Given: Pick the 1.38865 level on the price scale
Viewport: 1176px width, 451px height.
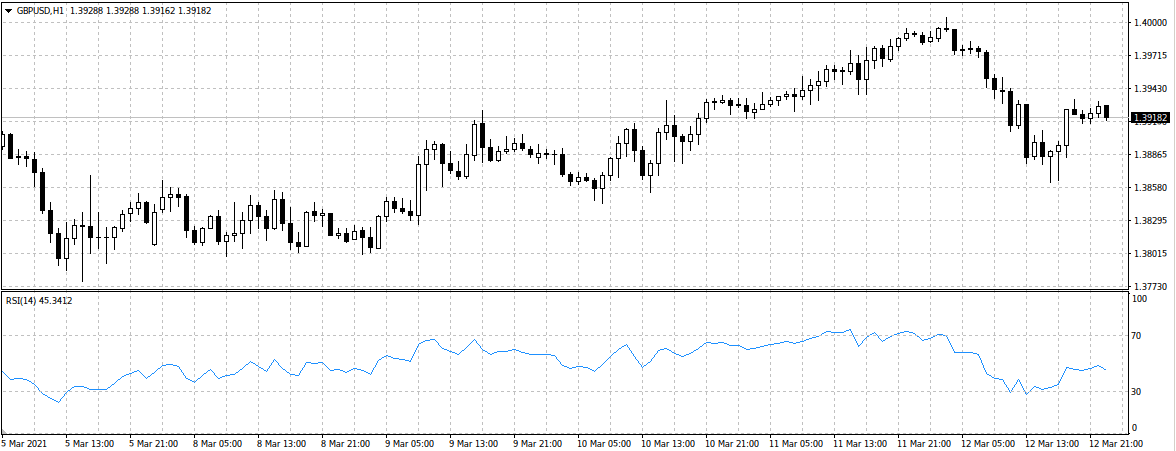Looking at the screenshot, I should coord(1148,154).
